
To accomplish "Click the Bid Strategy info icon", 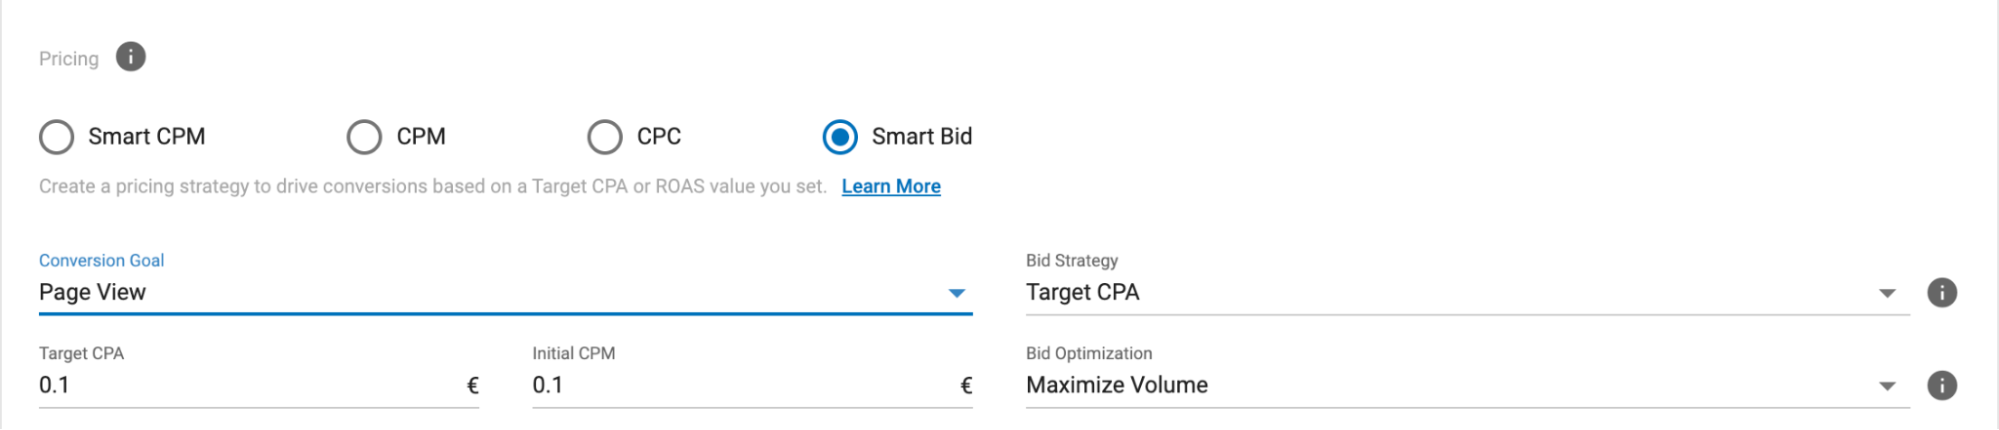I will tap(1941, 292).
